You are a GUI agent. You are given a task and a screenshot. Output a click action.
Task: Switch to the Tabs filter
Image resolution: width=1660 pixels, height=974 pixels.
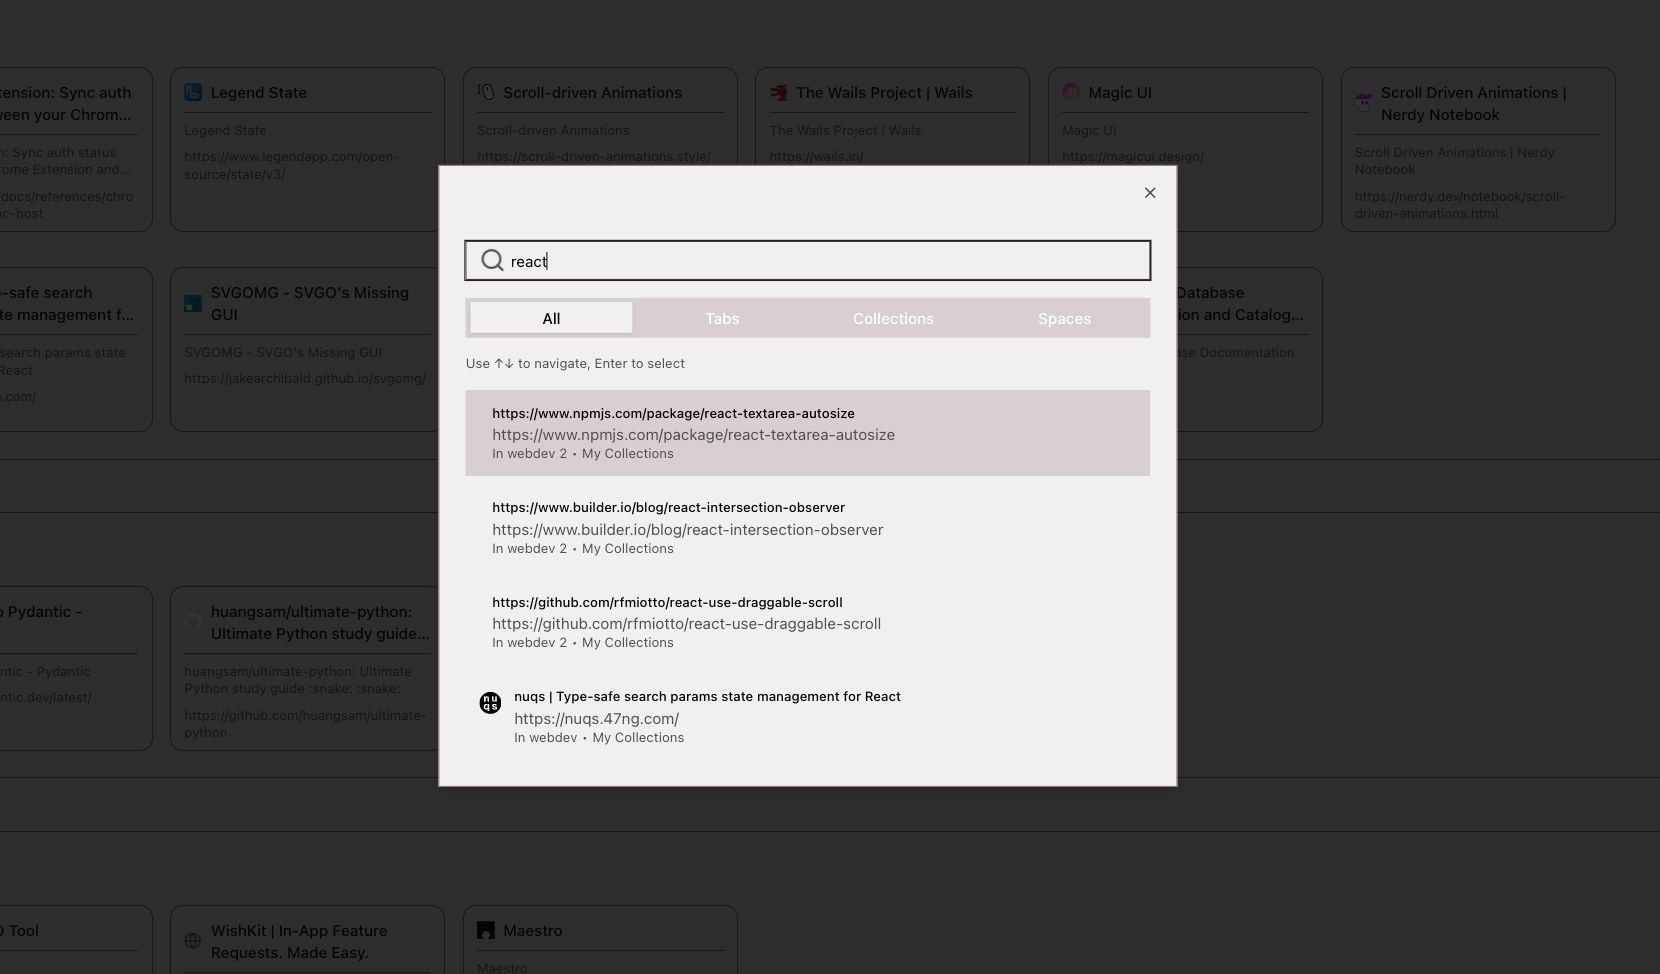(x=722, y=318)
